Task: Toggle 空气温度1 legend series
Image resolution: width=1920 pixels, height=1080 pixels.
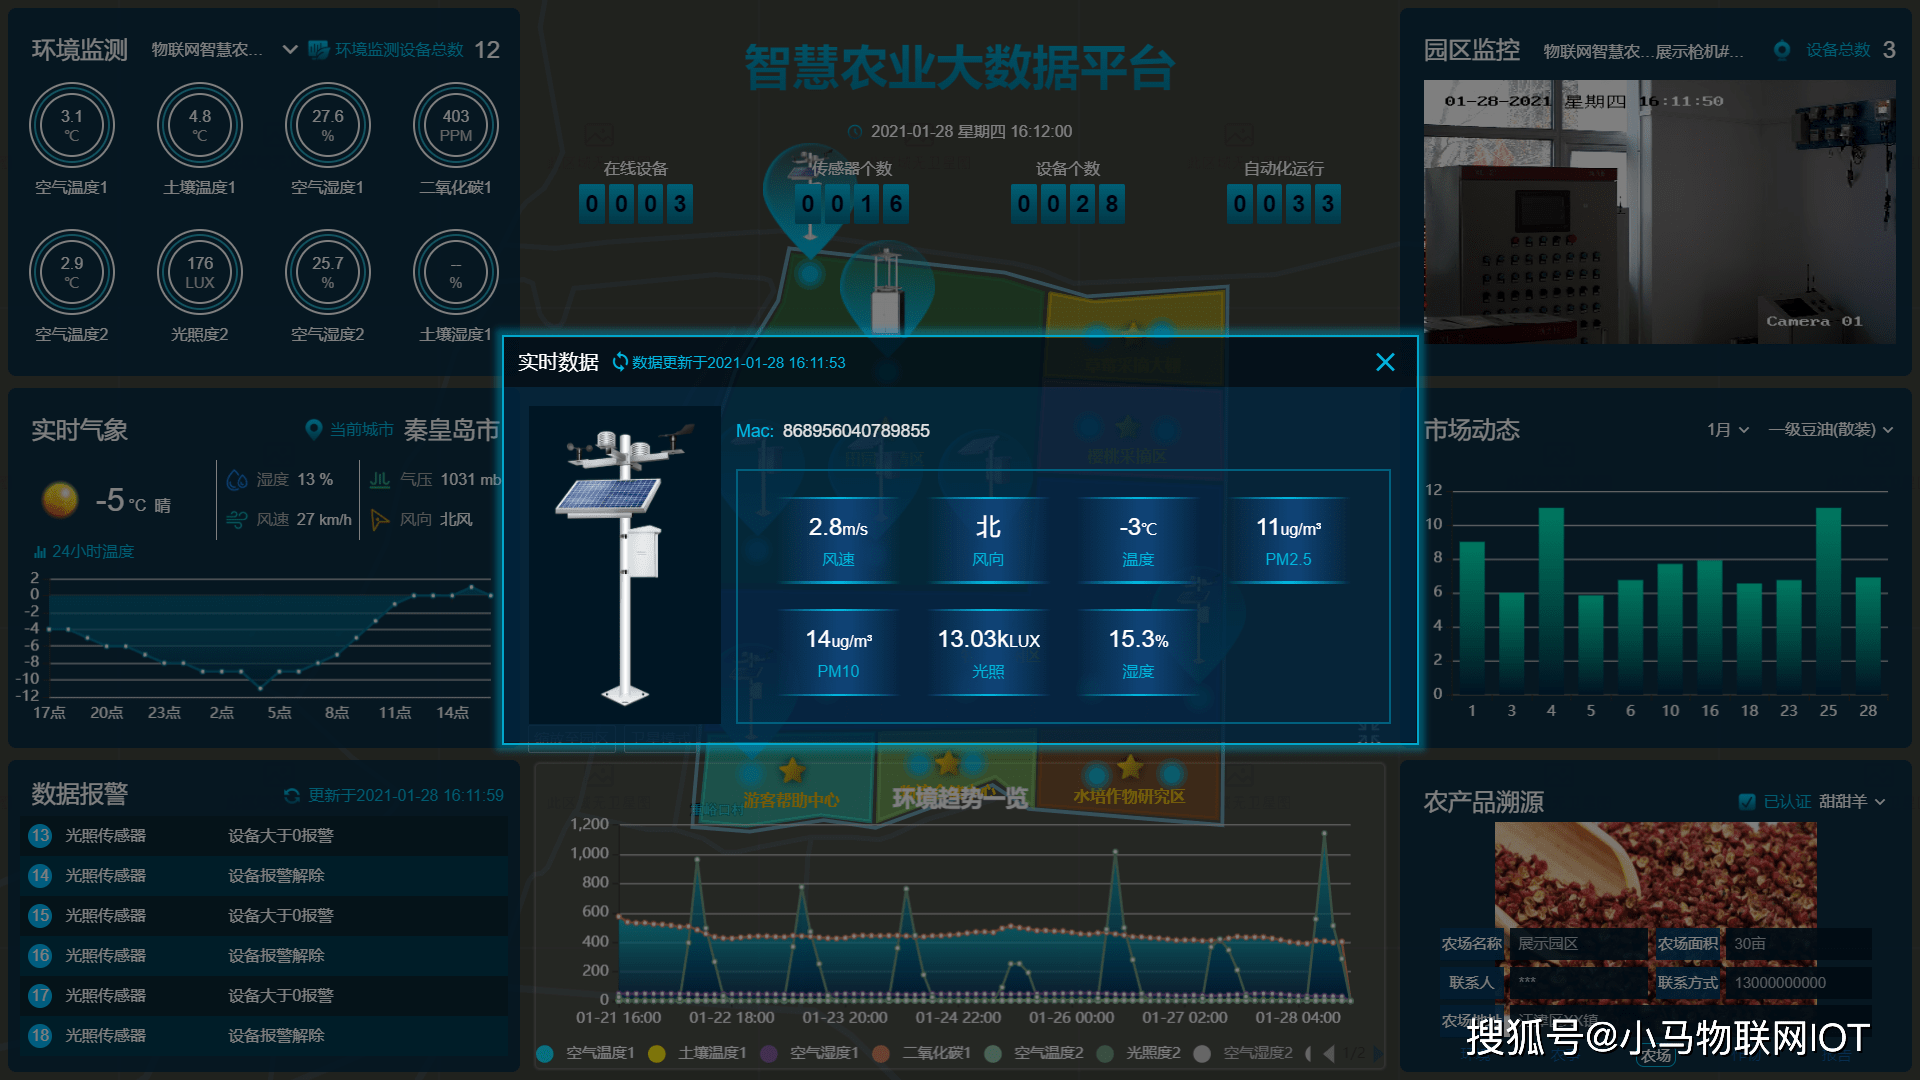Action: click(586, 1053)
